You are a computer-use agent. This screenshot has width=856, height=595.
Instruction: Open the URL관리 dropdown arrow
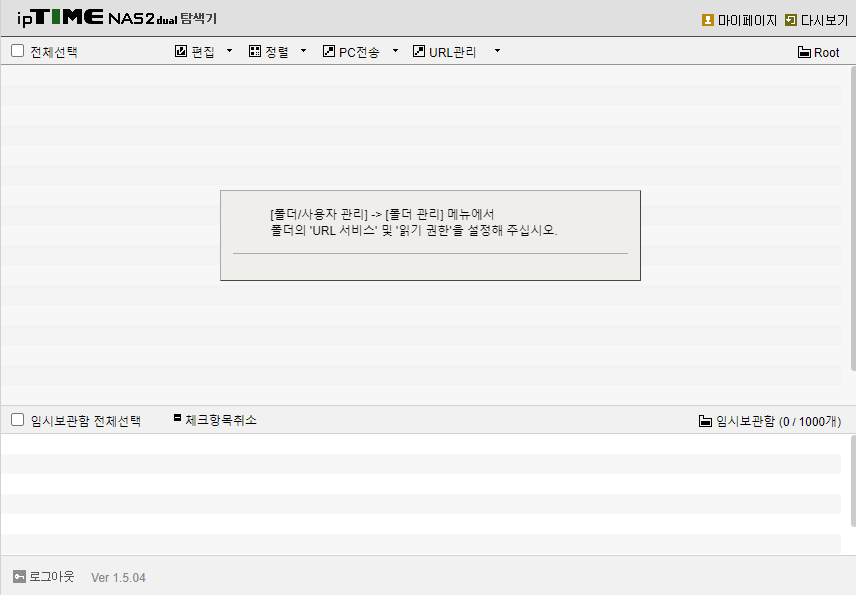[x=497, y=51]
